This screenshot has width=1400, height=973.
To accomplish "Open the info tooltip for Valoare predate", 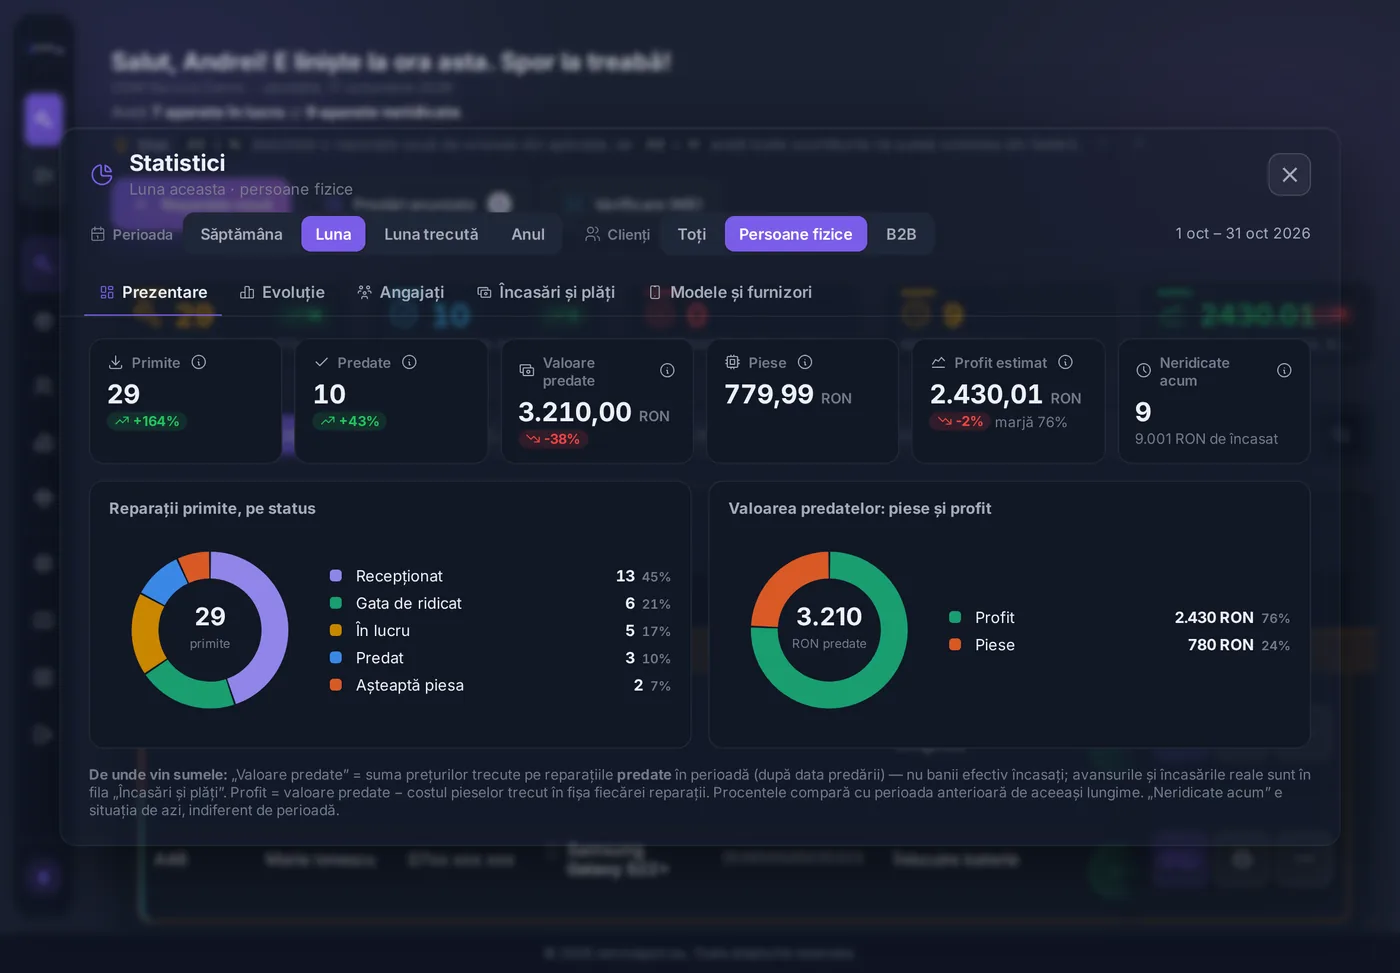I will point(667,371).
